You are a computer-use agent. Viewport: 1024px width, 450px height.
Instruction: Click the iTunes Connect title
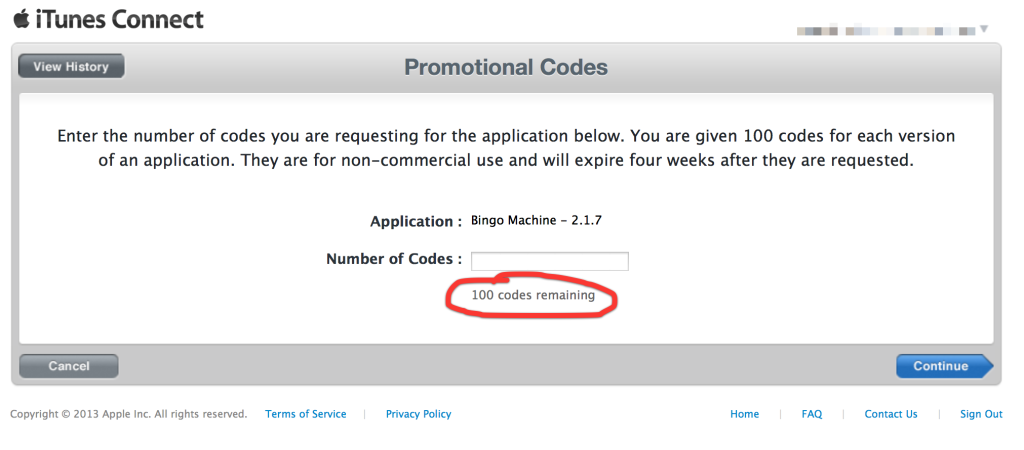tap(120, 19)
